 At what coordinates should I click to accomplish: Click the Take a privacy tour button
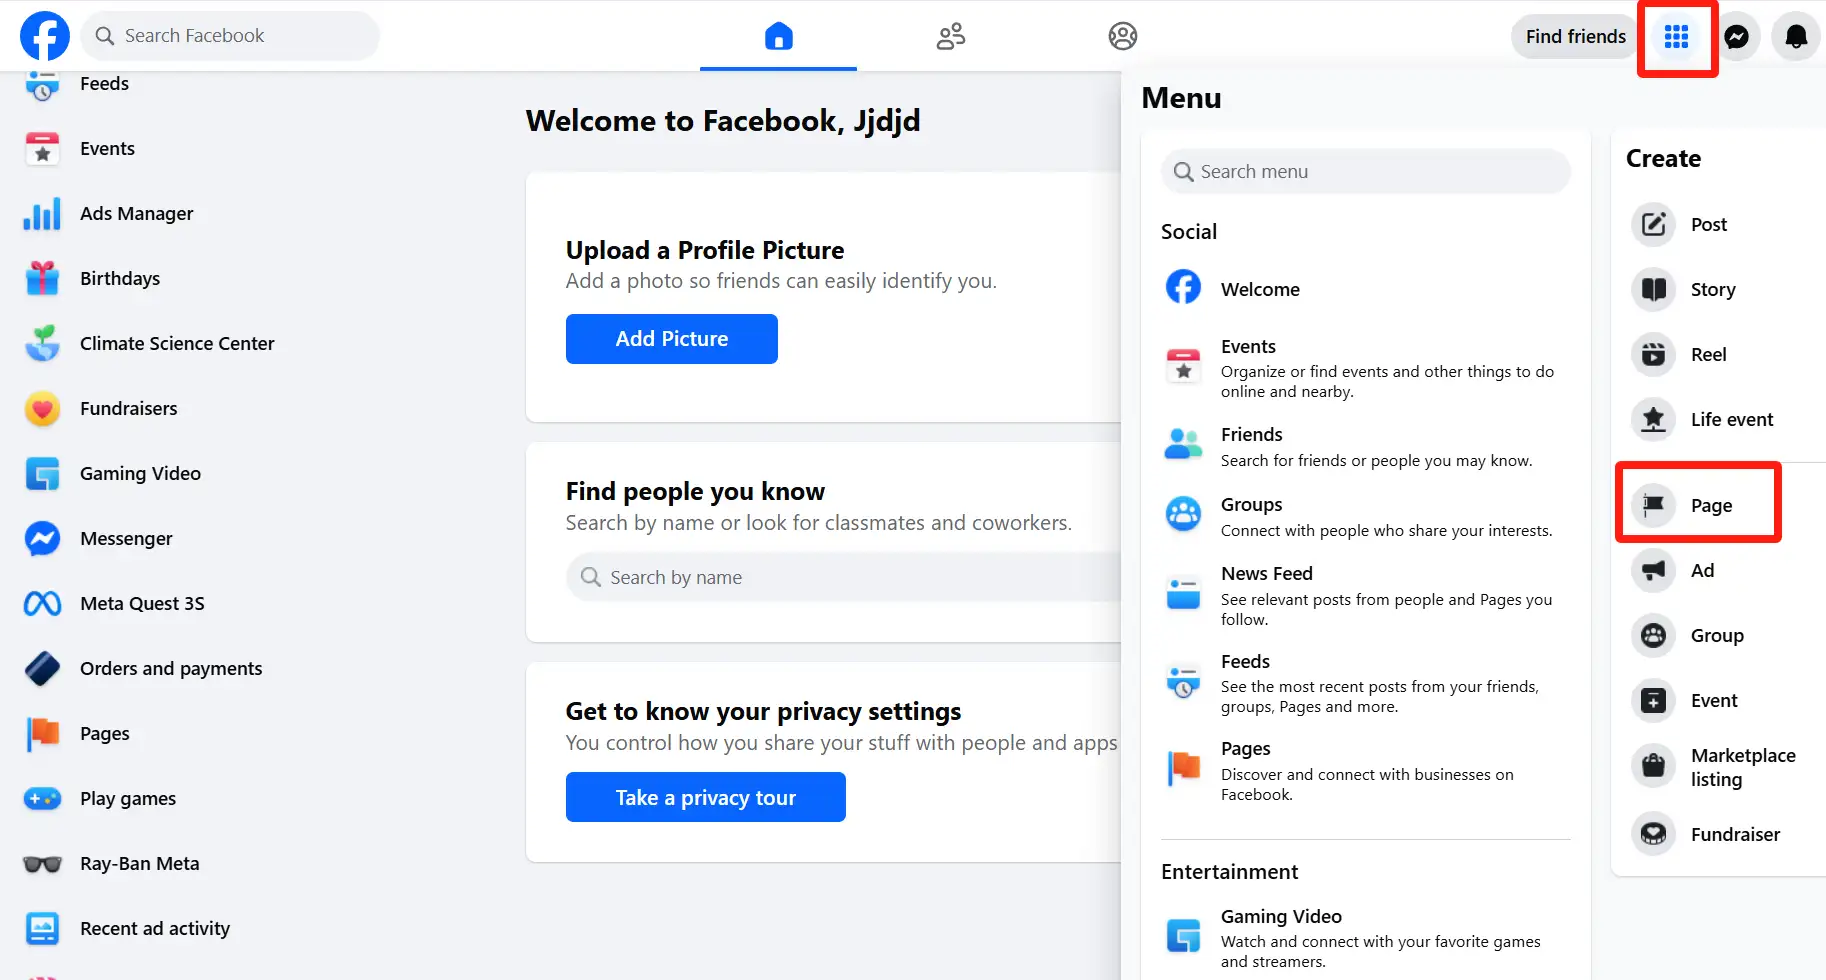point(705,797)
